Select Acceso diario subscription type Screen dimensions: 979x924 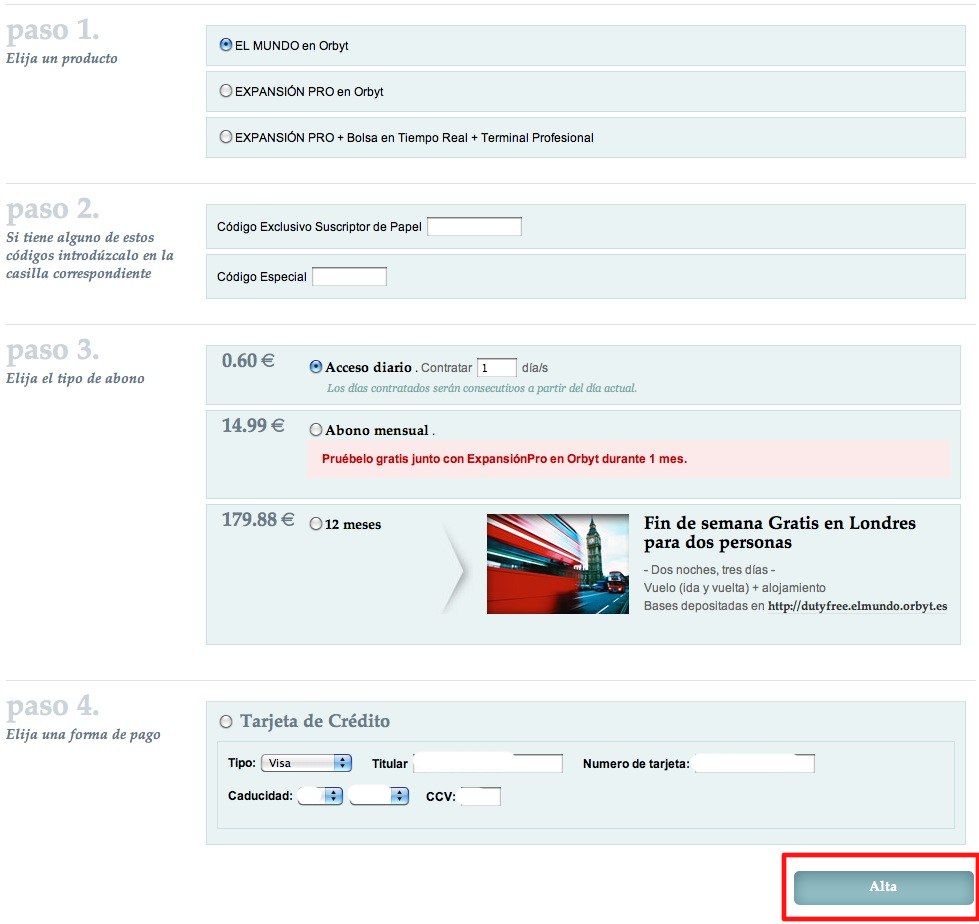(x=316, y=366)
